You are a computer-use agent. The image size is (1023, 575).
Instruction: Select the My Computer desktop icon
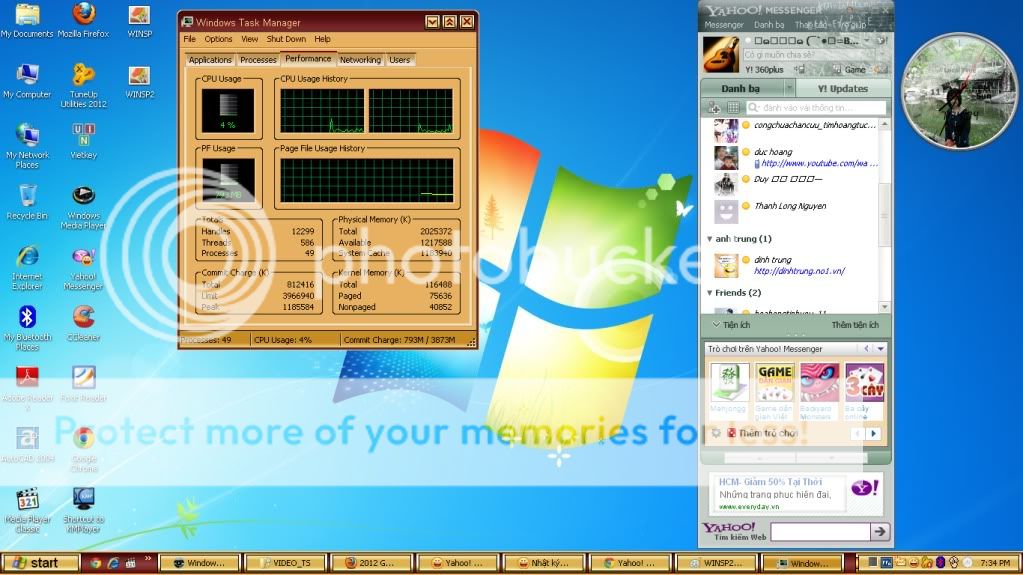pos(27,82)
